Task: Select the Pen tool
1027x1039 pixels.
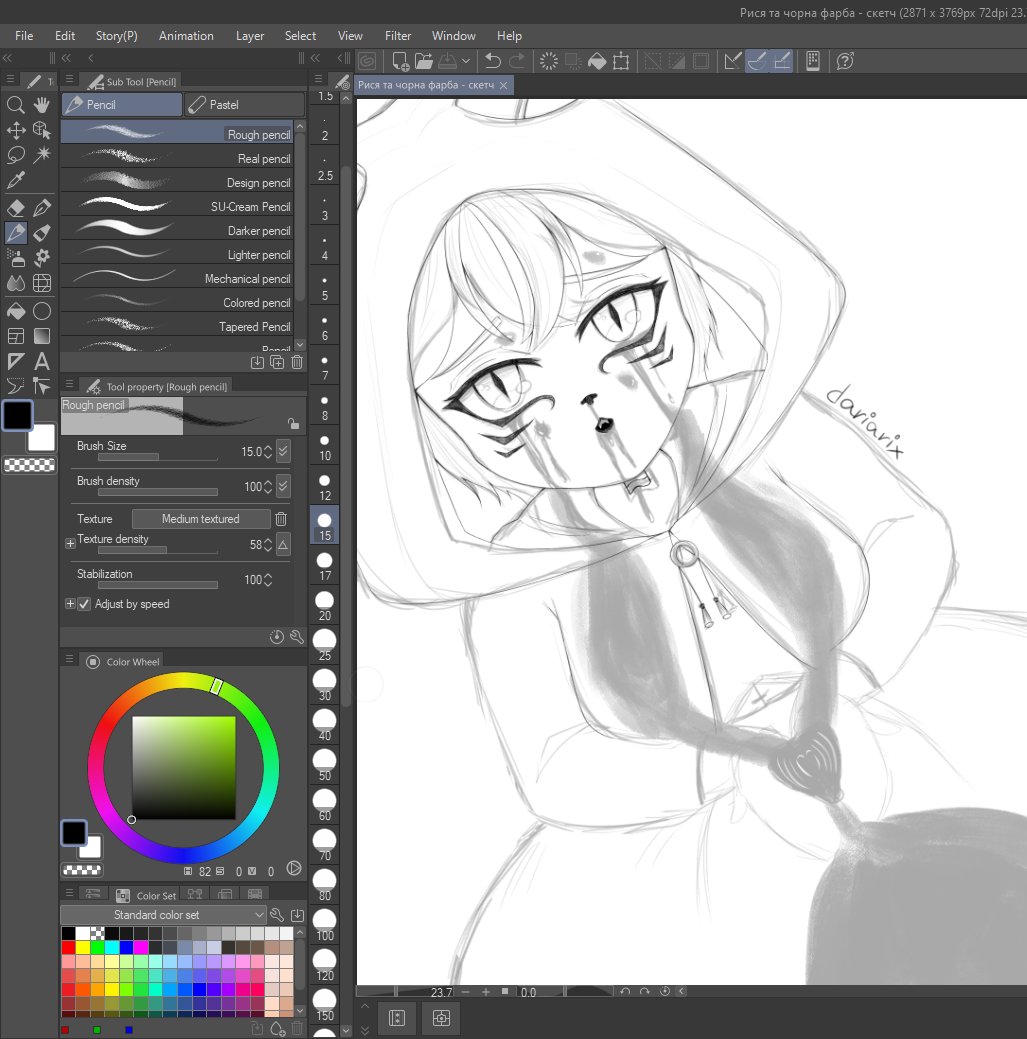Action: 42,207
